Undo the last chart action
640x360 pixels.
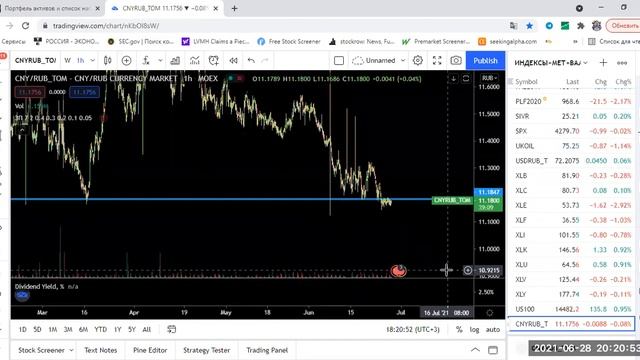click(x=251, y=60)
